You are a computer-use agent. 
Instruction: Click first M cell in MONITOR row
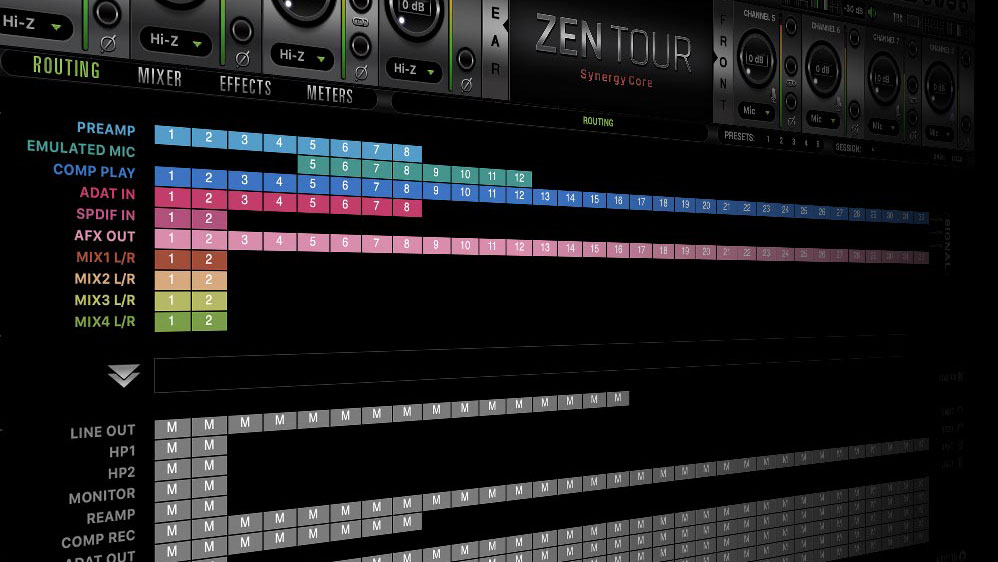[x=172, y=489]
